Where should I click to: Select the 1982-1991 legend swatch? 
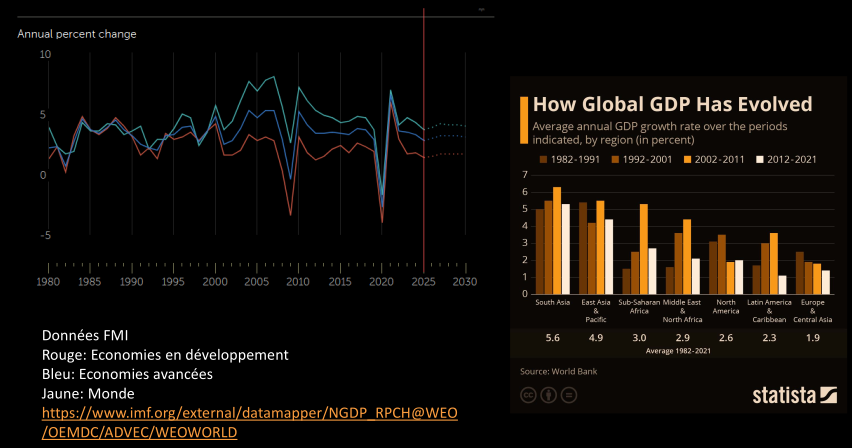[x=542, y=159]
